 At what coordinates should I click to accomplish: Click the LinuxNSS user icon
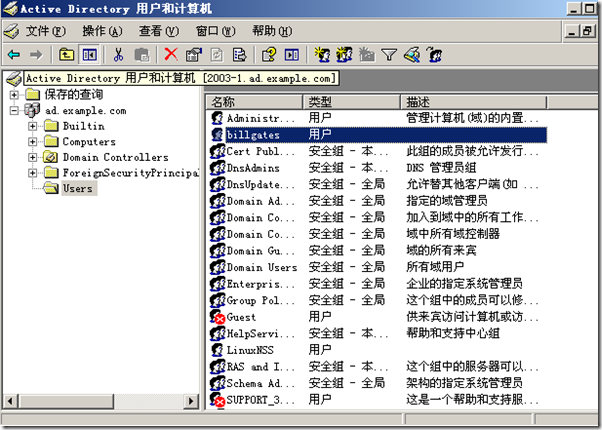tap(217, 350)
